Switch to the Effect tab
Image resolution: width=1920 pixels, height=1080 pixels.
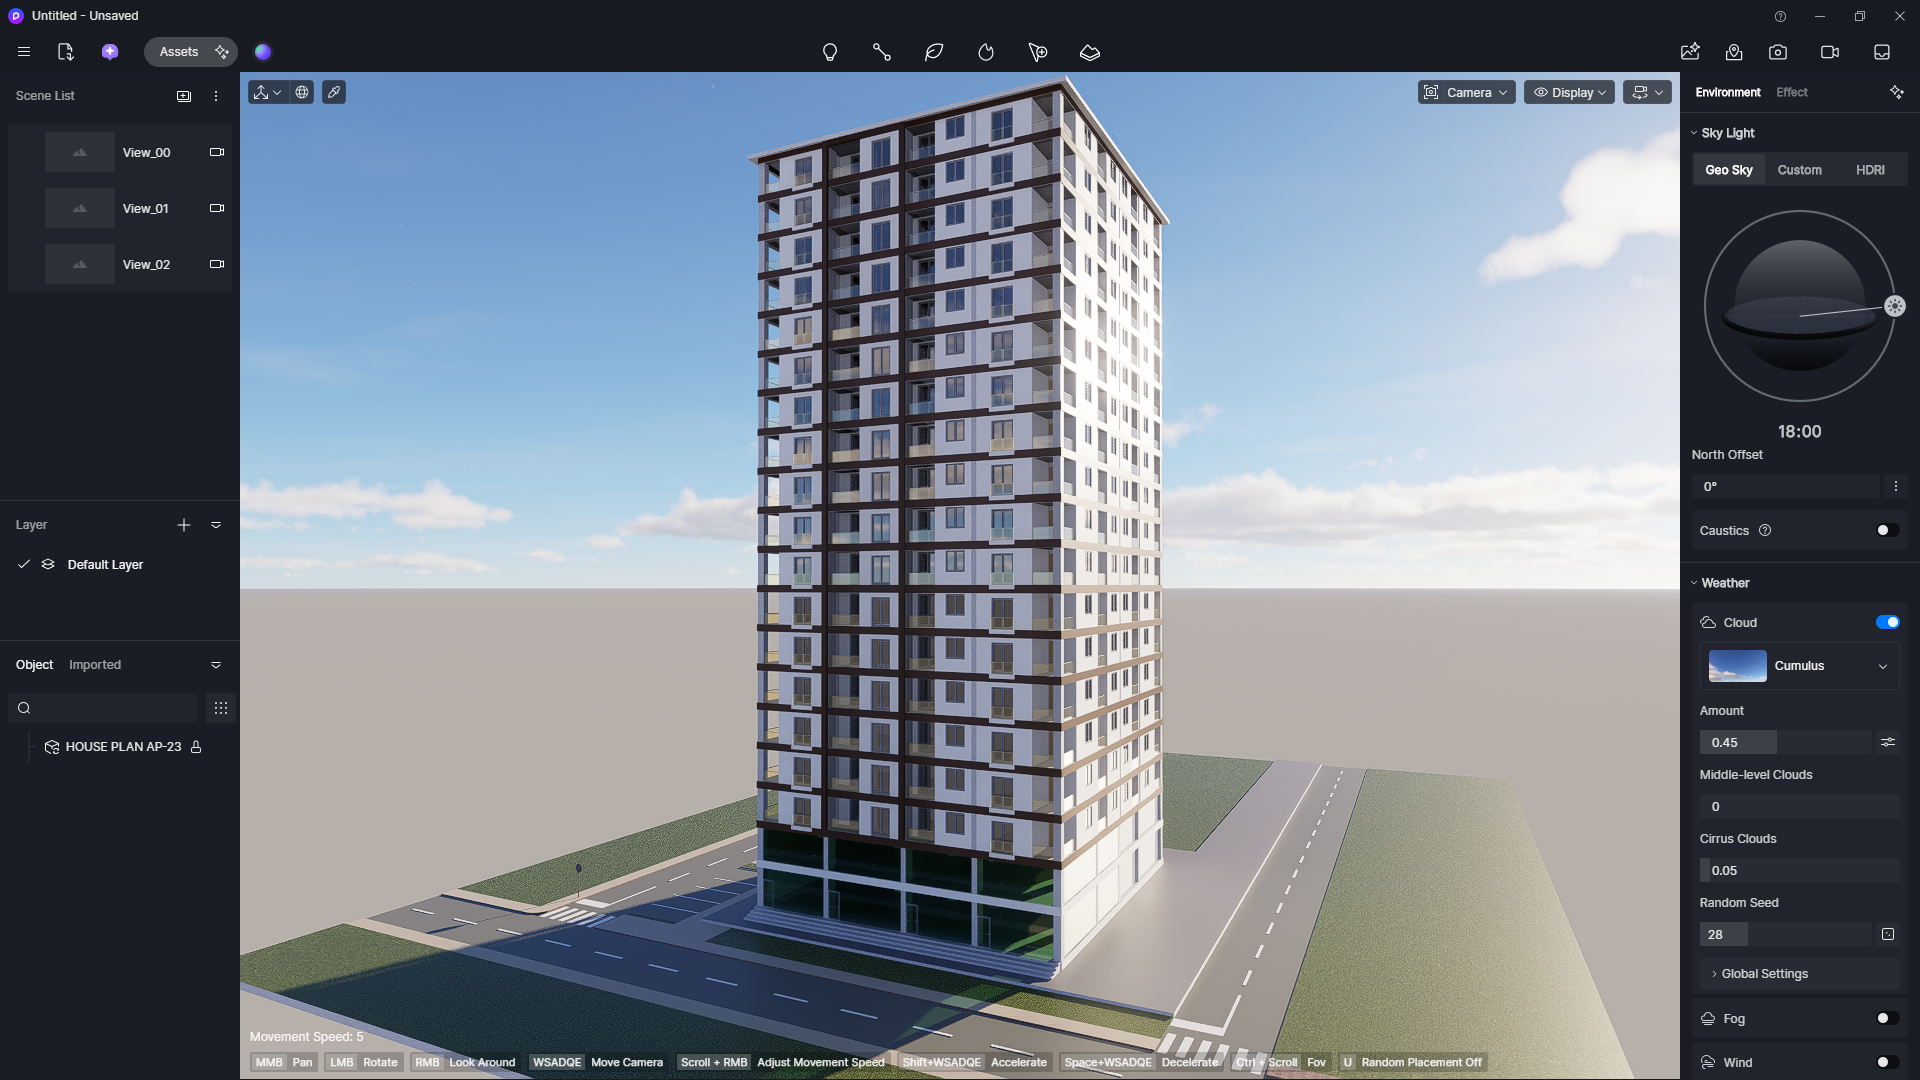coord(1791,92)
